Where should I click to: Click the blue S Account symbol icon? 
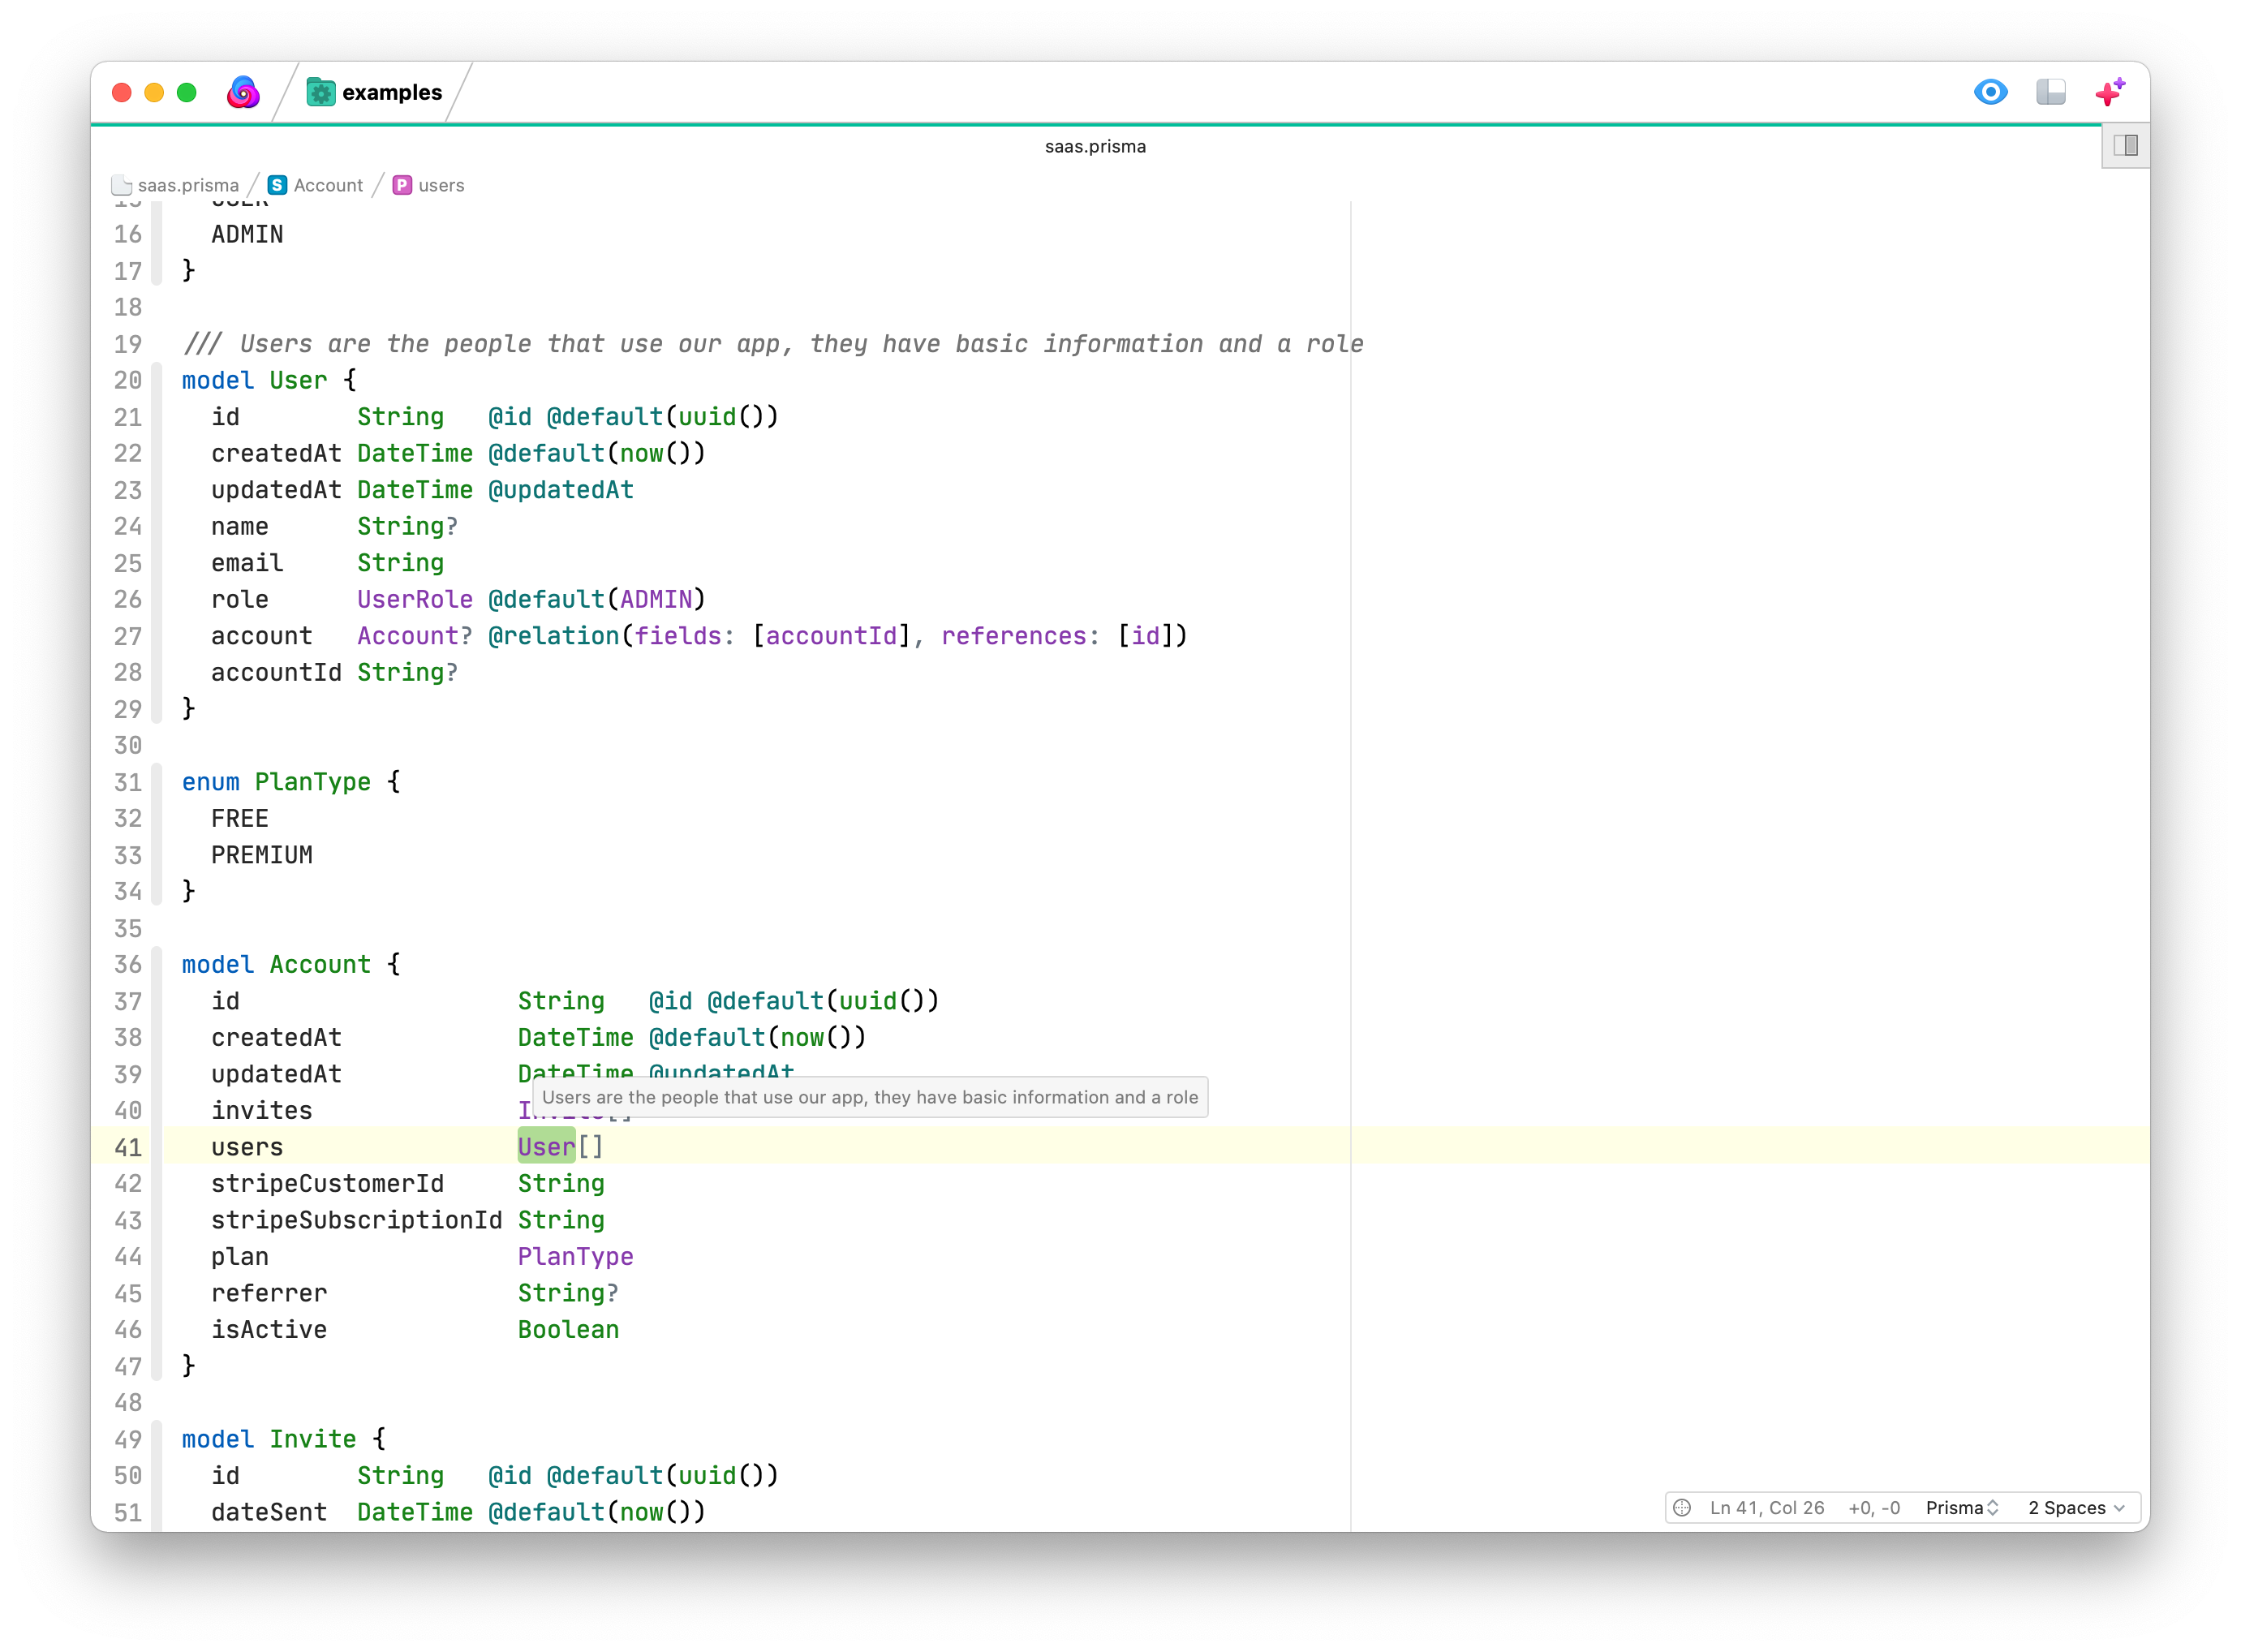[x=278, y=186]
